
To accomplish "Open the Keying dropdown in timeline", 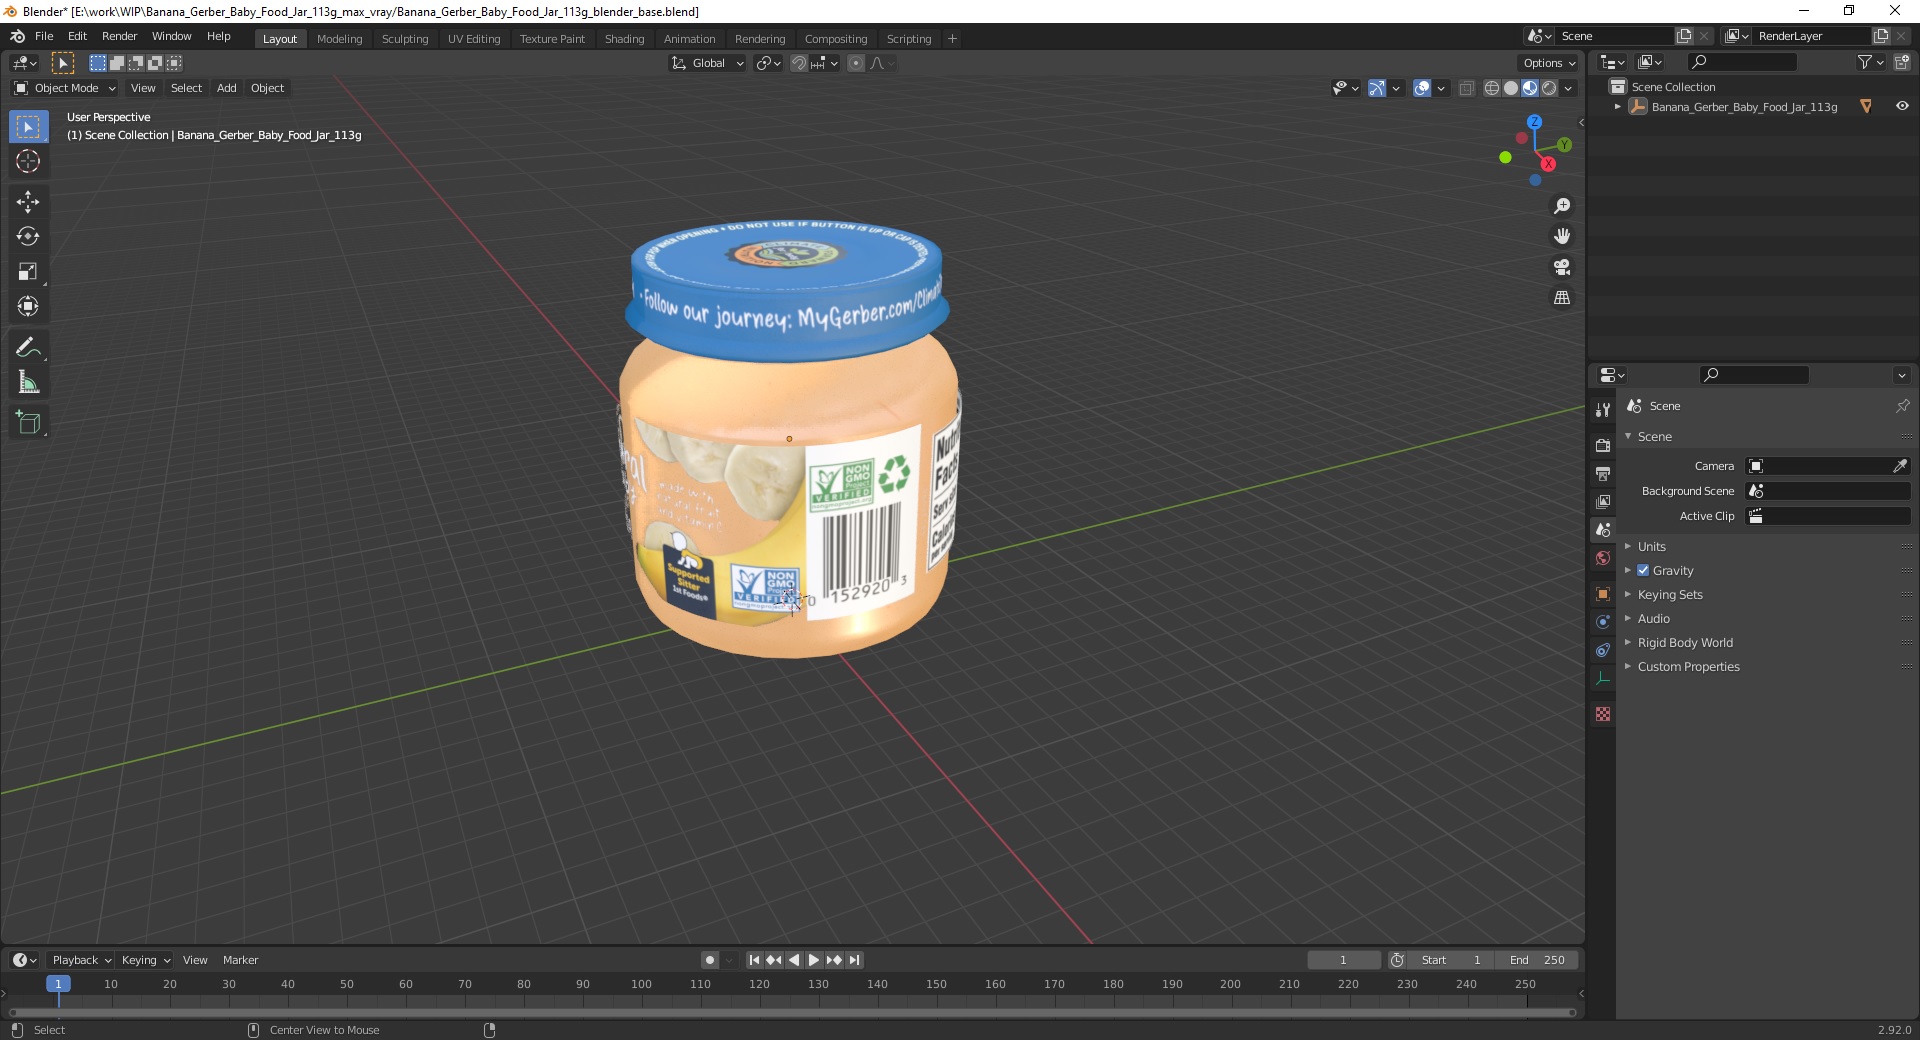I will pyautogui.click(x=145, y=960).
